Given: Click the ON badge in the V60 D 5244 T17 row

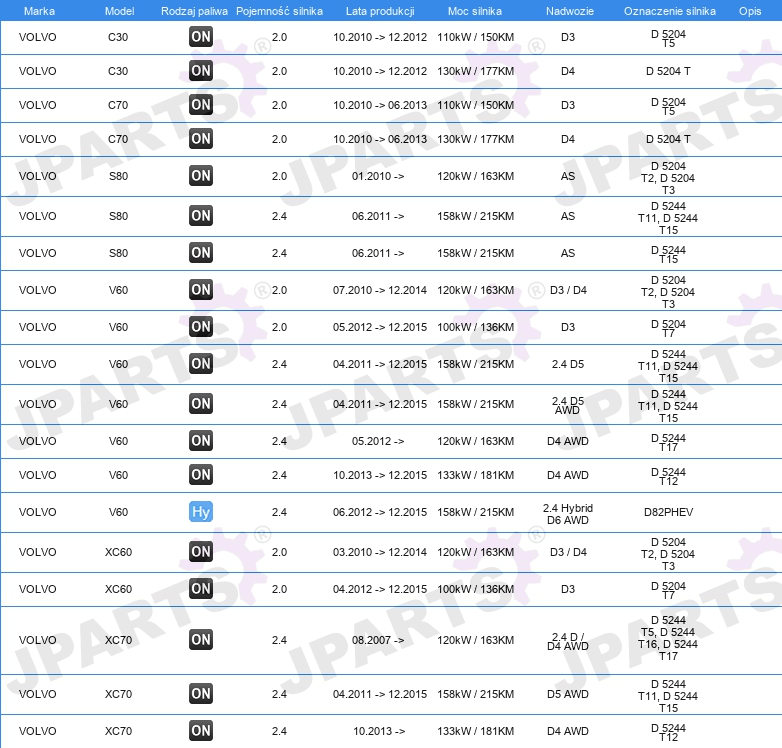Looking at the screenshot, I should pos(201,440).
